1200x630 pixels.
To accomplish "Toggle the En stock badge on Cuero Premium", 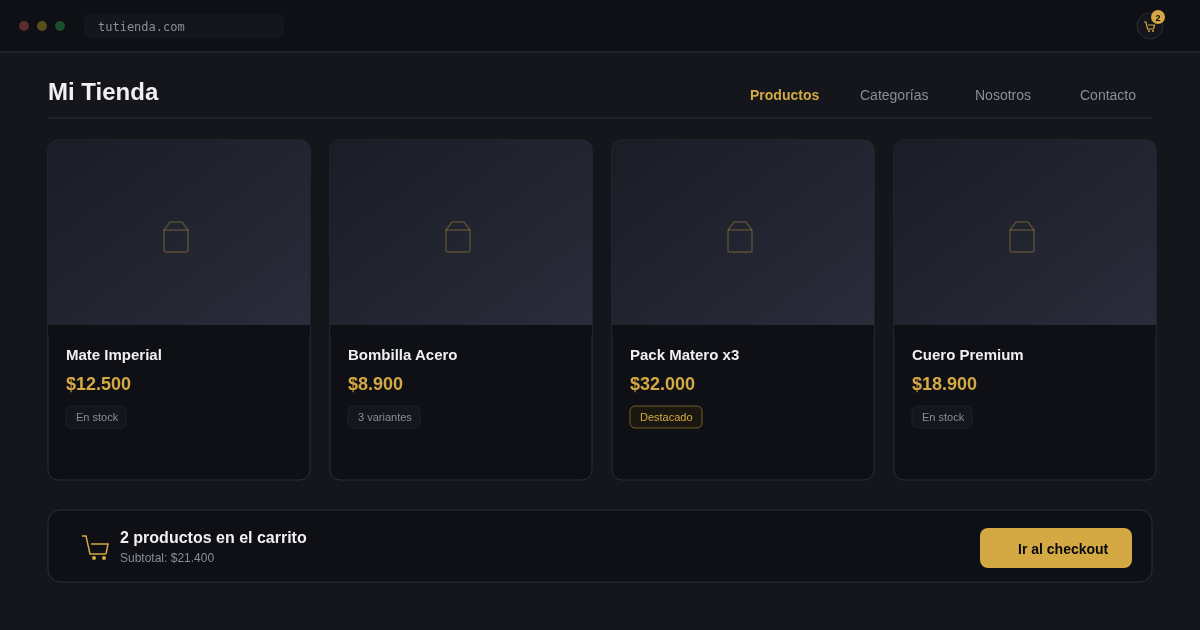I will (942, 417).
